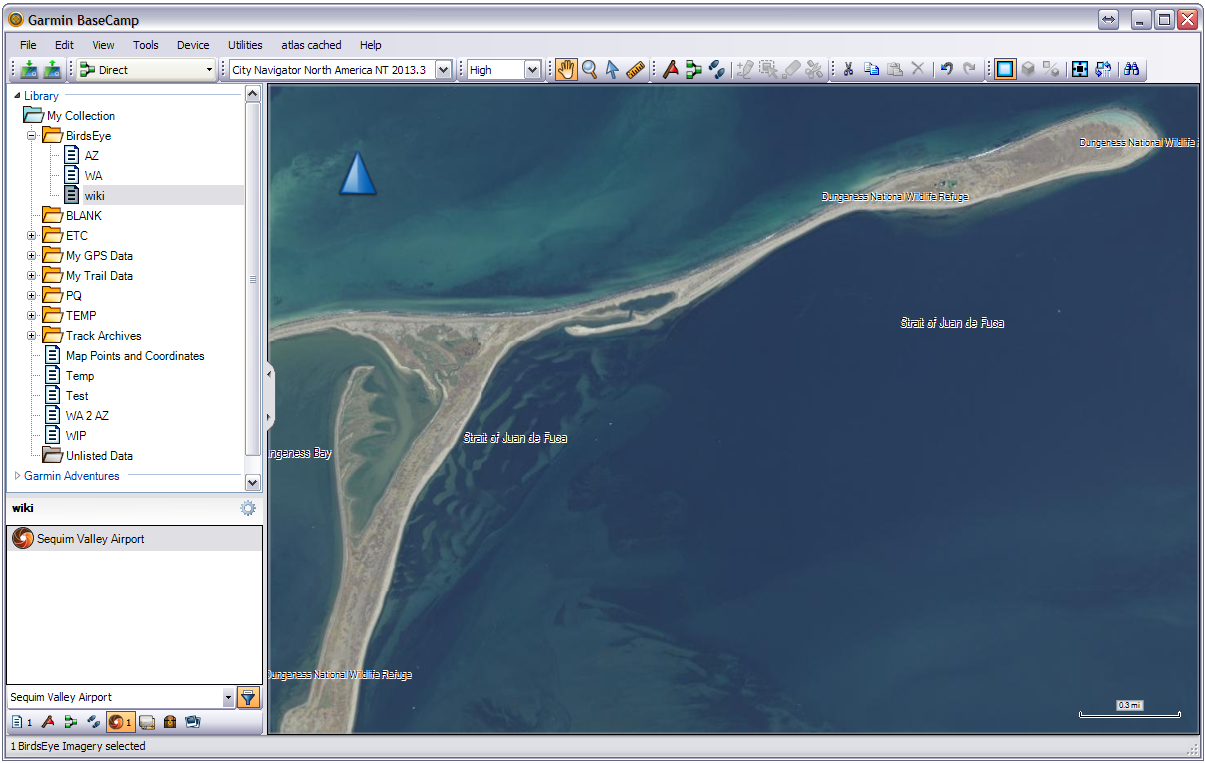
Task: Toggle the waypoints flag filter in bottom bar
Action: [48, 721]
